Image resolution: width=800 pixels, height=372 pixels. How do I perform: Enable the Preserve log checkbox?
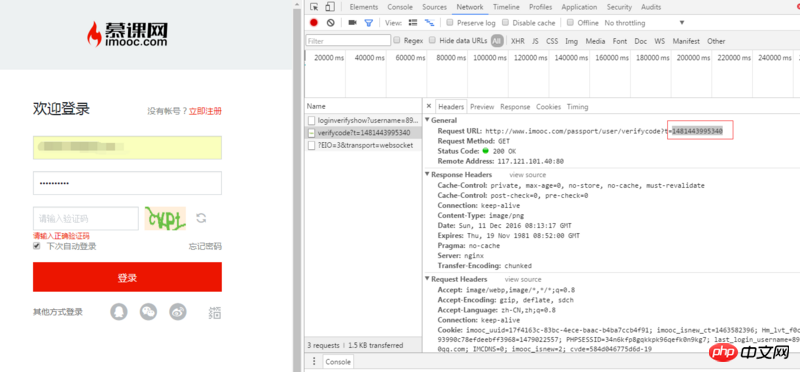(x=449, y=22)
